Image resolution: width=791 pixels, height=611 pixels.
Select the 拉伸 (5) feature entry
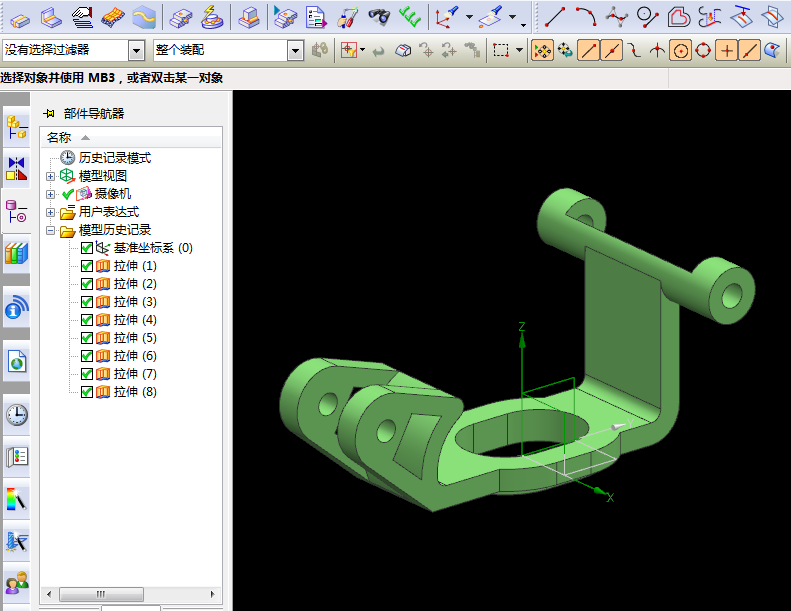click(x=135, y=338)
